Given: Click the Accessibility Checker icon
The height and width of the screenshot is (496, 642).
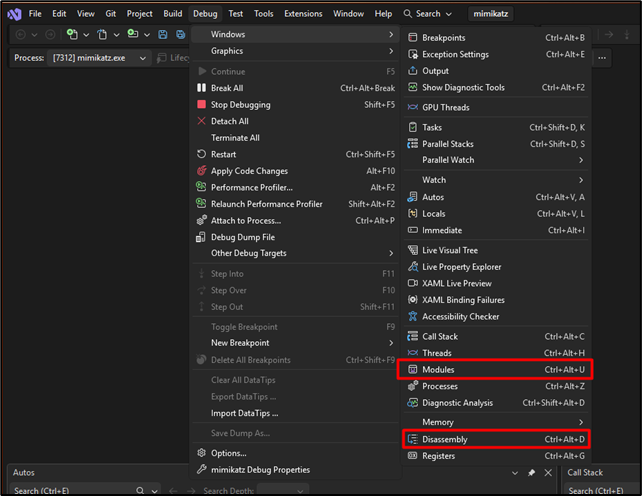Looking at the screenshot, I should point(413,316).
